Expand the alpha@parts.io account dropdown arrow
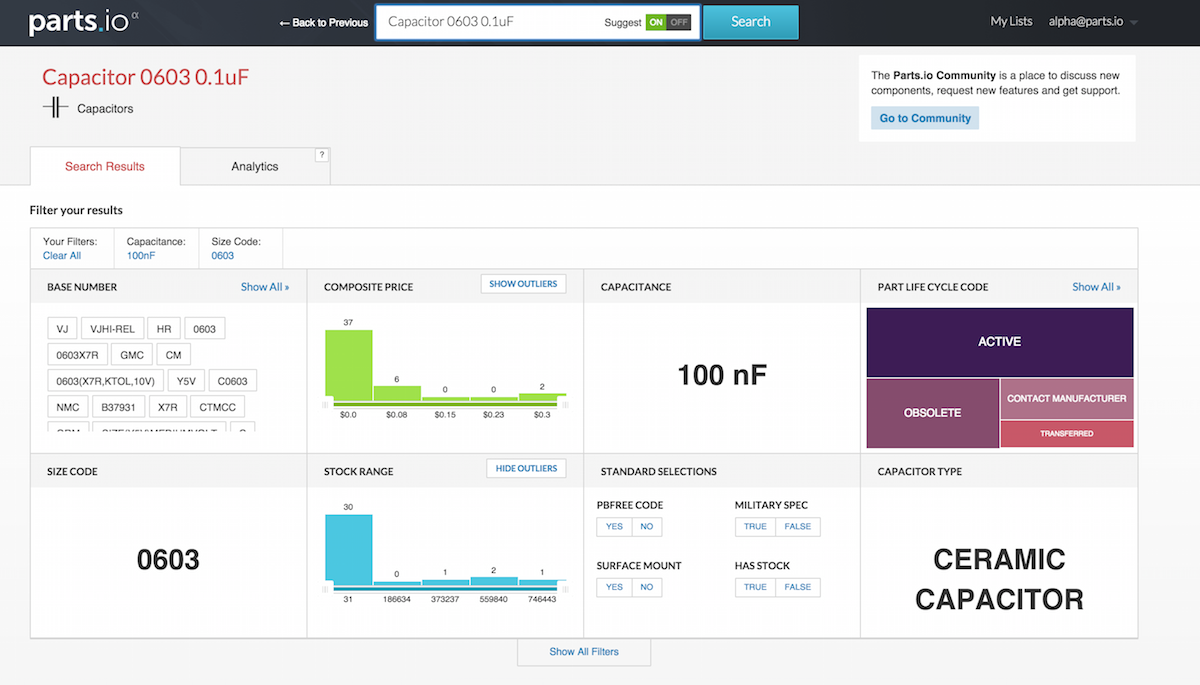The height and width of the screenshot is (685, 1200). pos(1134,23)
